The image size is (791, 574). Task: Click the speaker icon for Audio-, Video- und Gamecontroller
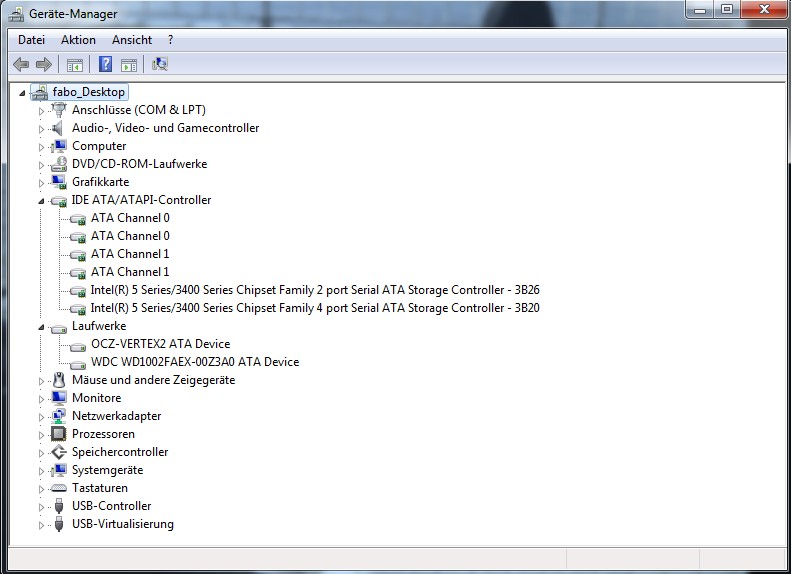[58, 128]
